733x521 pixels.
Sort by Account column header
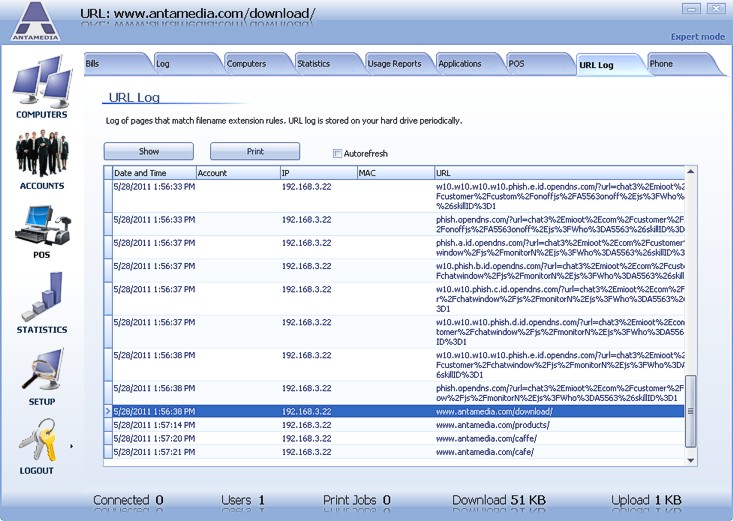tap(238, 173)
